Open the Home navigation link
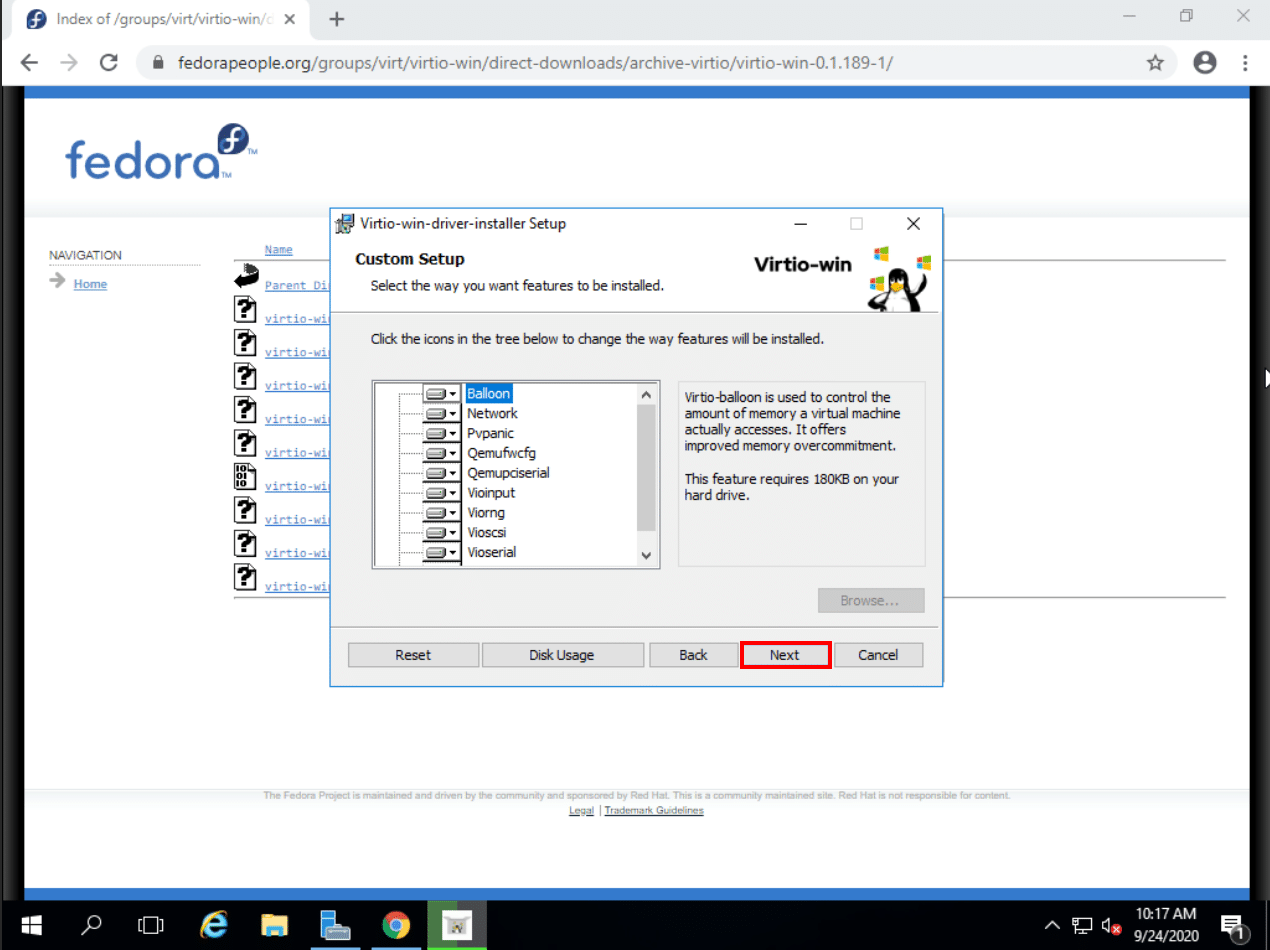 pos(90,284)
